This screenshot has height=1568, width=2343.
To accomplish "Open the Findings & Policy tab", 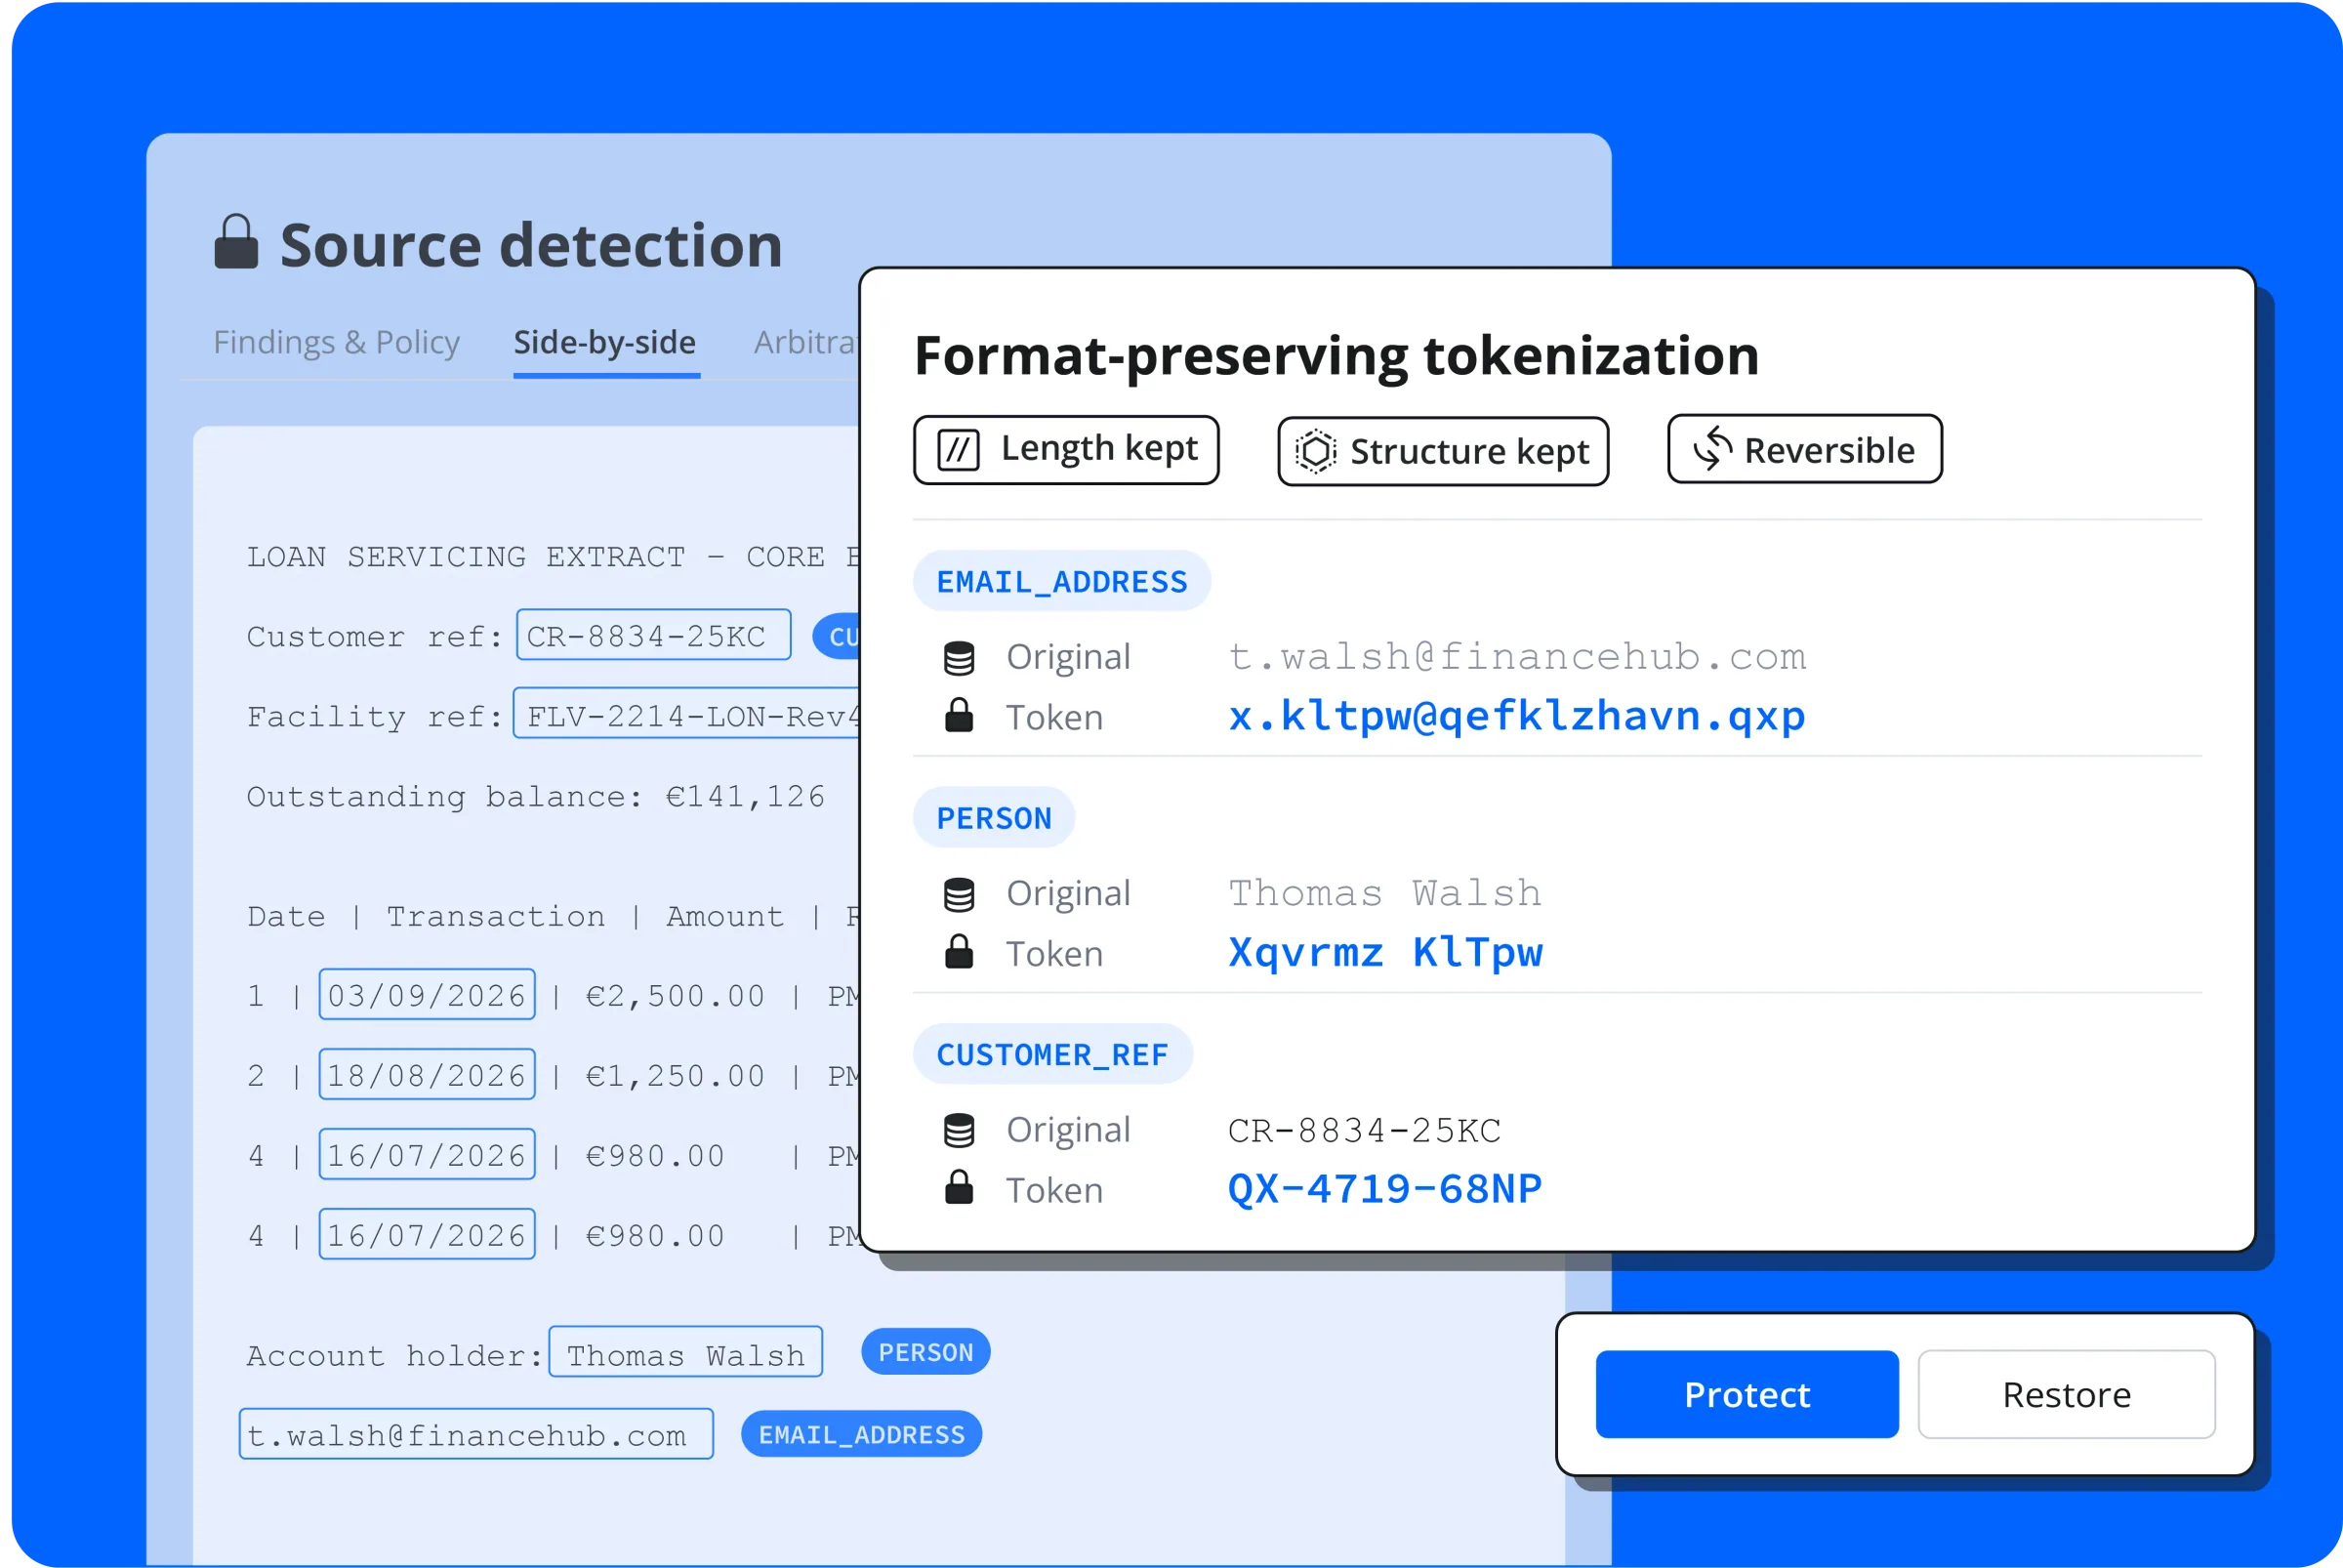I will tap(336, 342).
